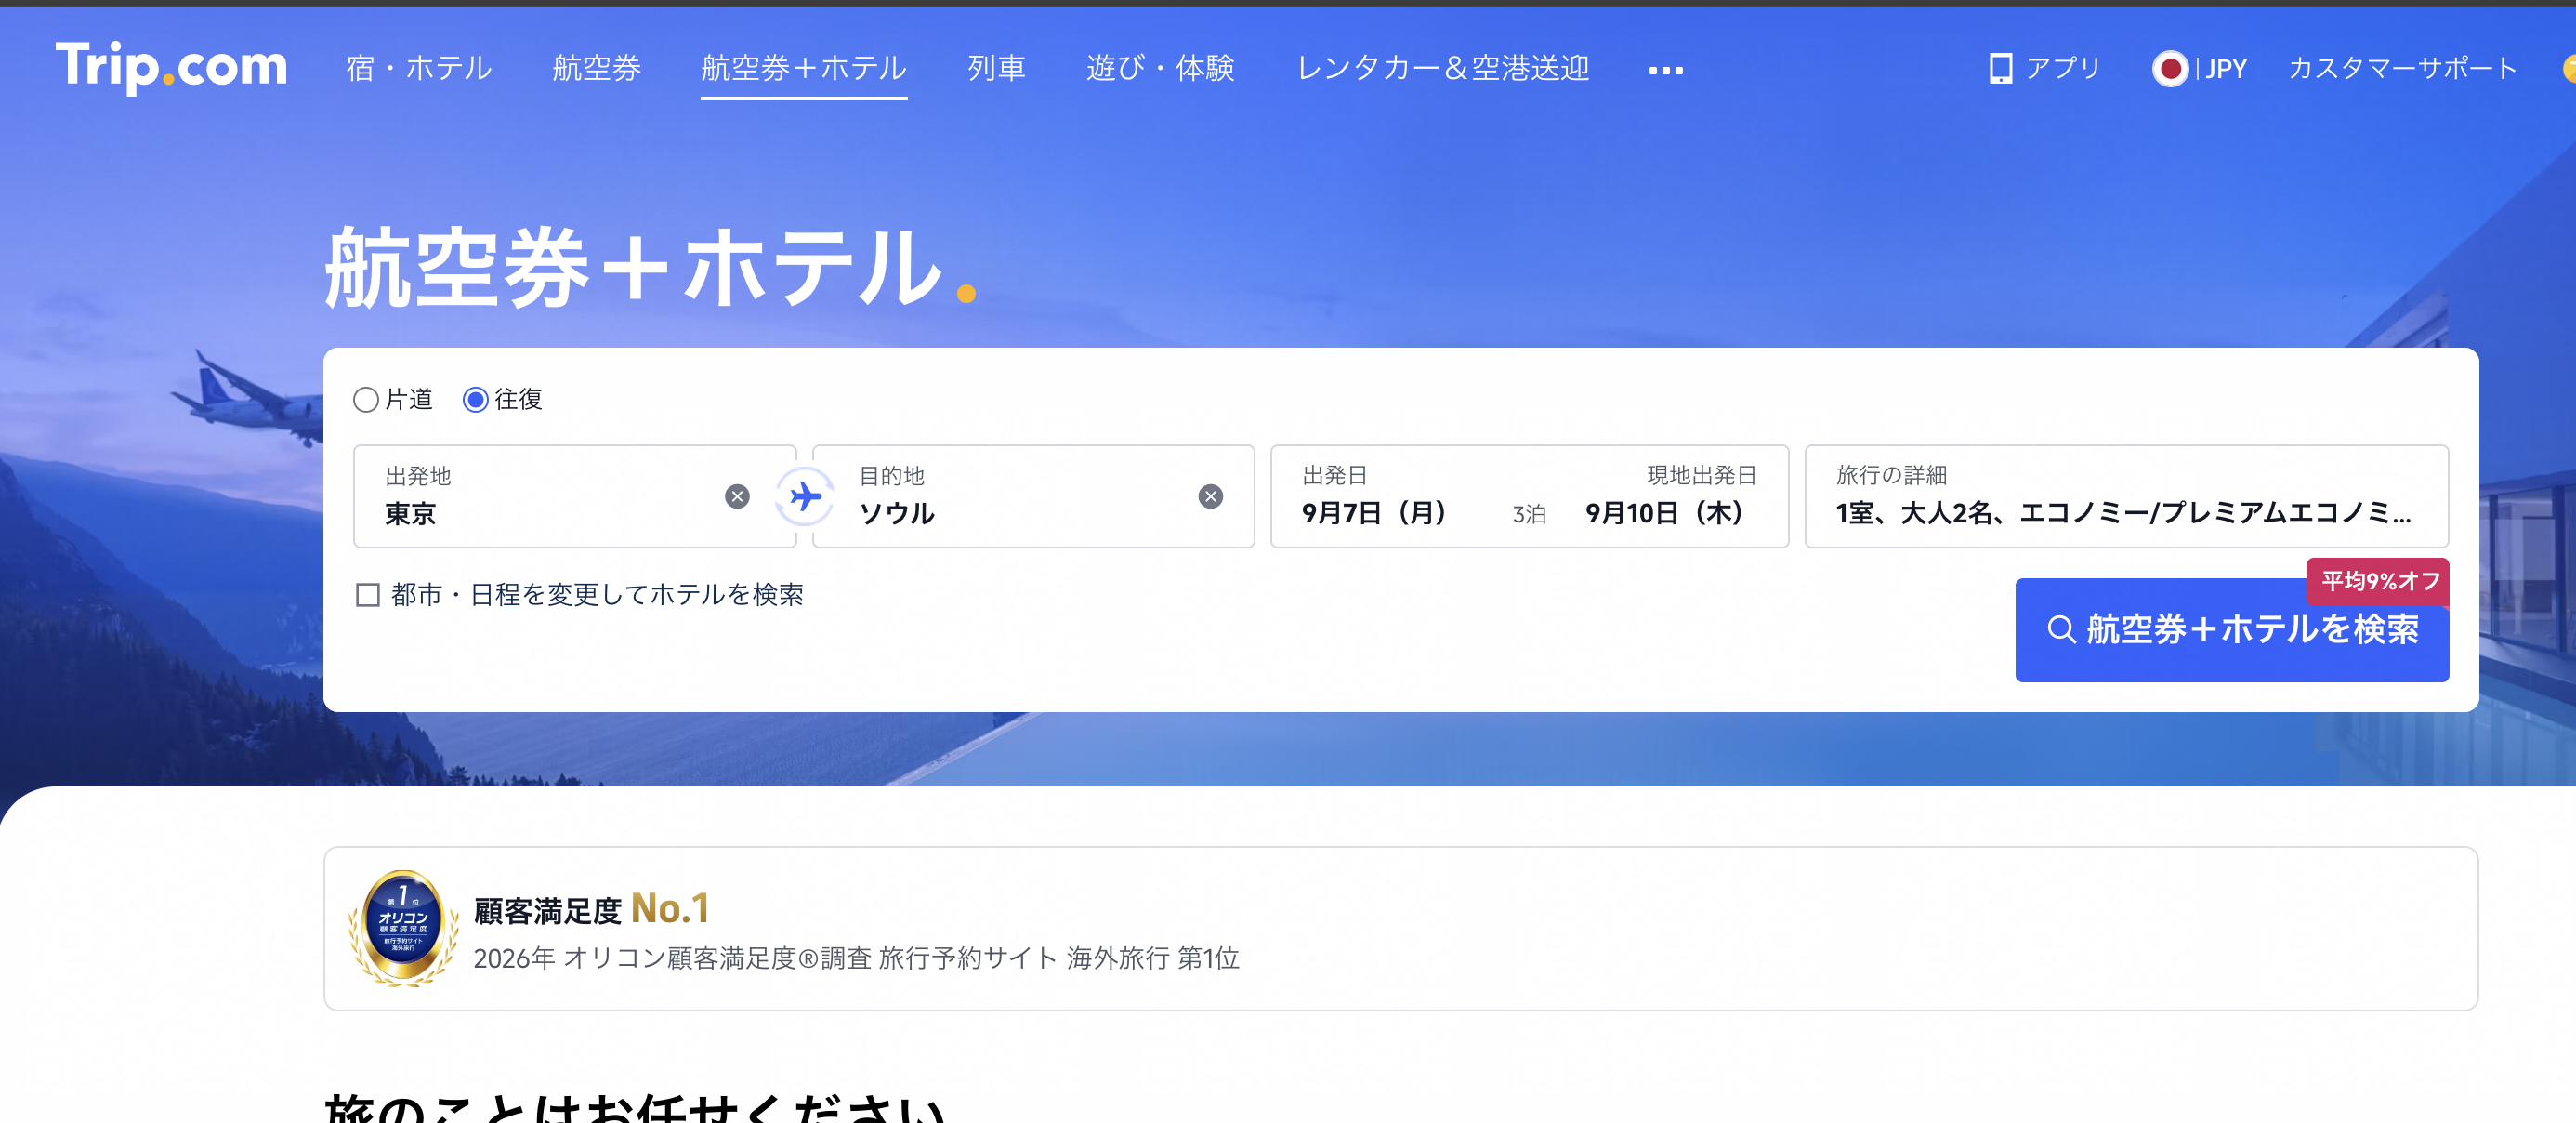Clear the 東京 departure field
This screenshot has height=1123, width=2576.
click(737, 496)
